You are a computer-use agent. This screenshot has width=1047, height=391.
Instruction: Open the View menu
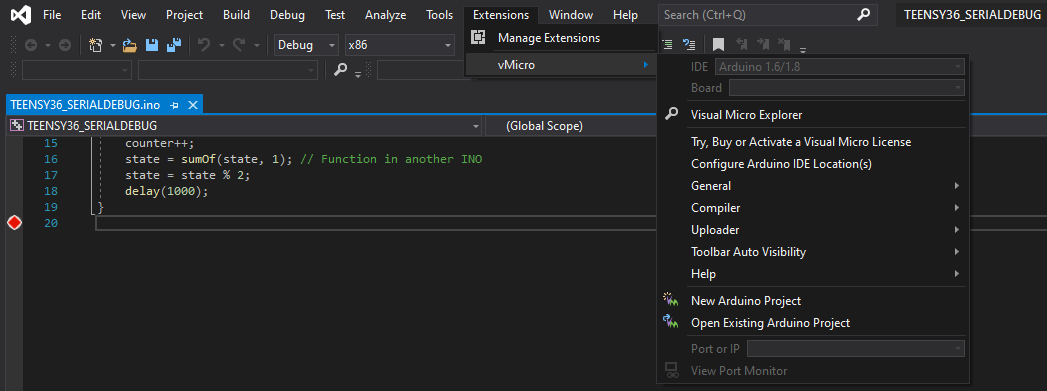pos(134,15)
